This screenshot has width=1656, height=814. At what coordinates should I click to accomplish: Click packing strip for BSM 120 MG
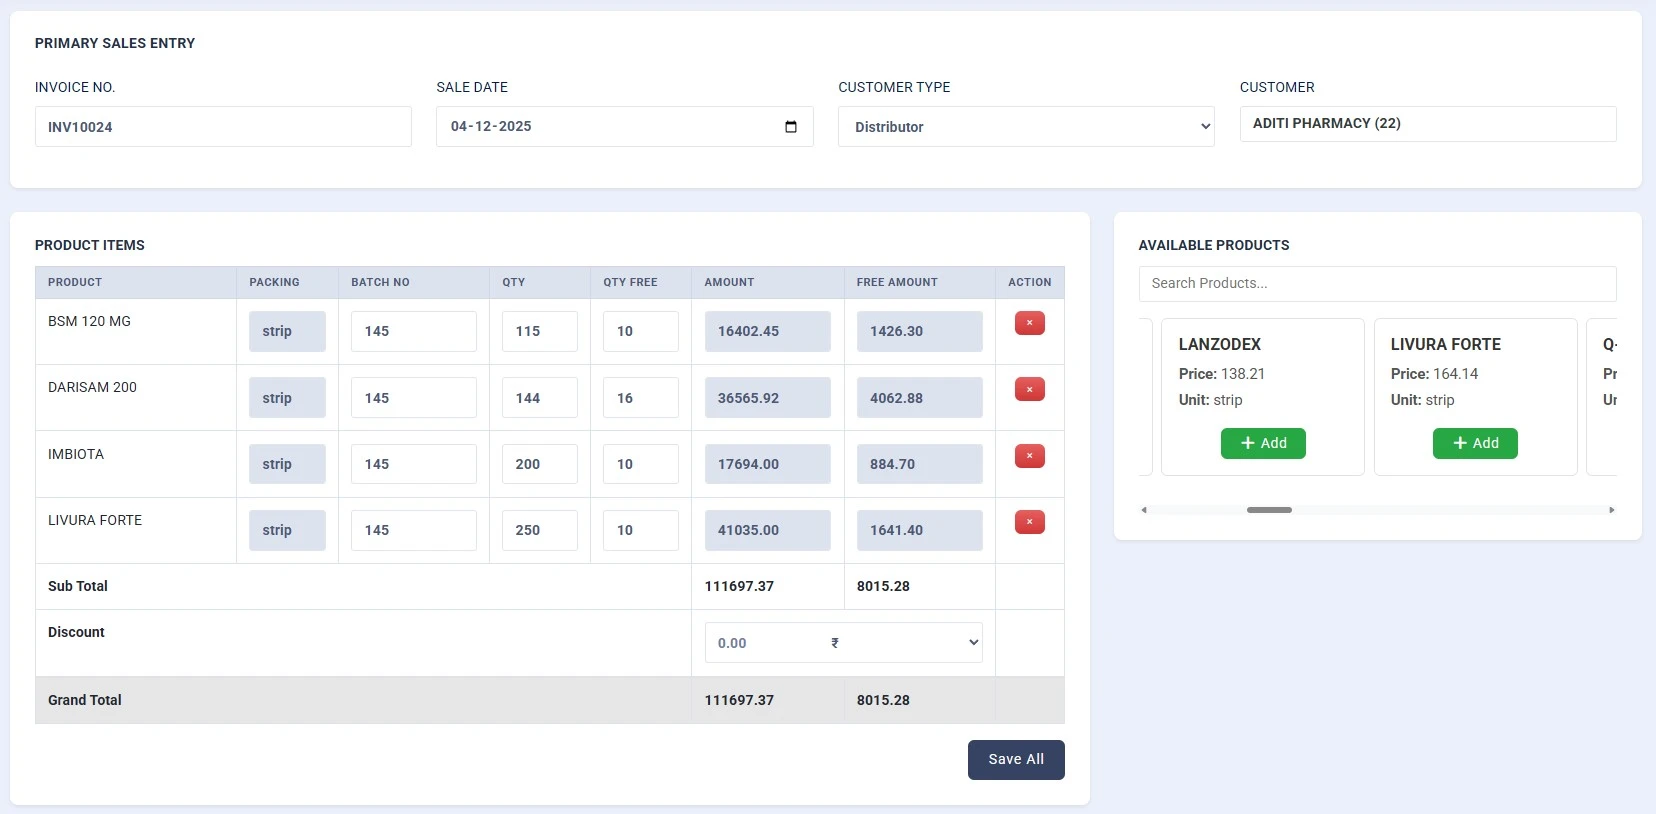287,331
